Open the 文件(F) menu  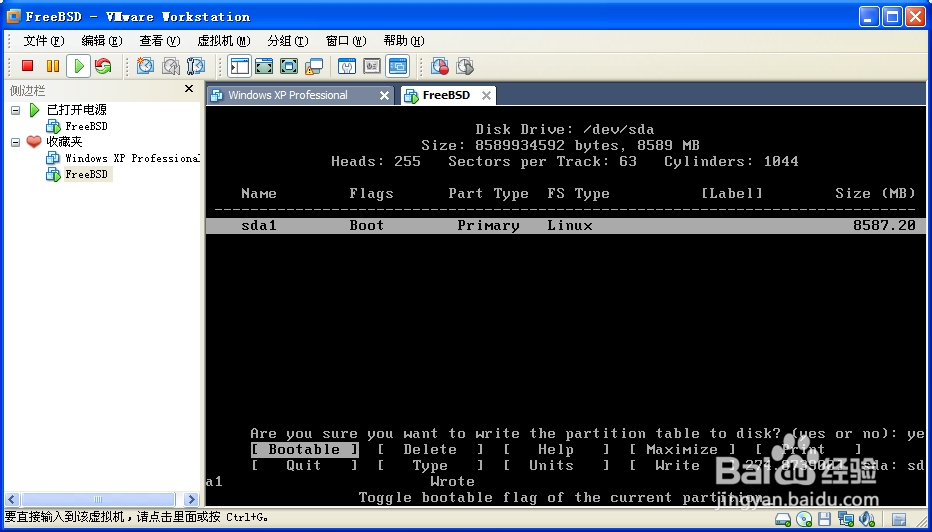pyautogui.click(x=44, y=40)
